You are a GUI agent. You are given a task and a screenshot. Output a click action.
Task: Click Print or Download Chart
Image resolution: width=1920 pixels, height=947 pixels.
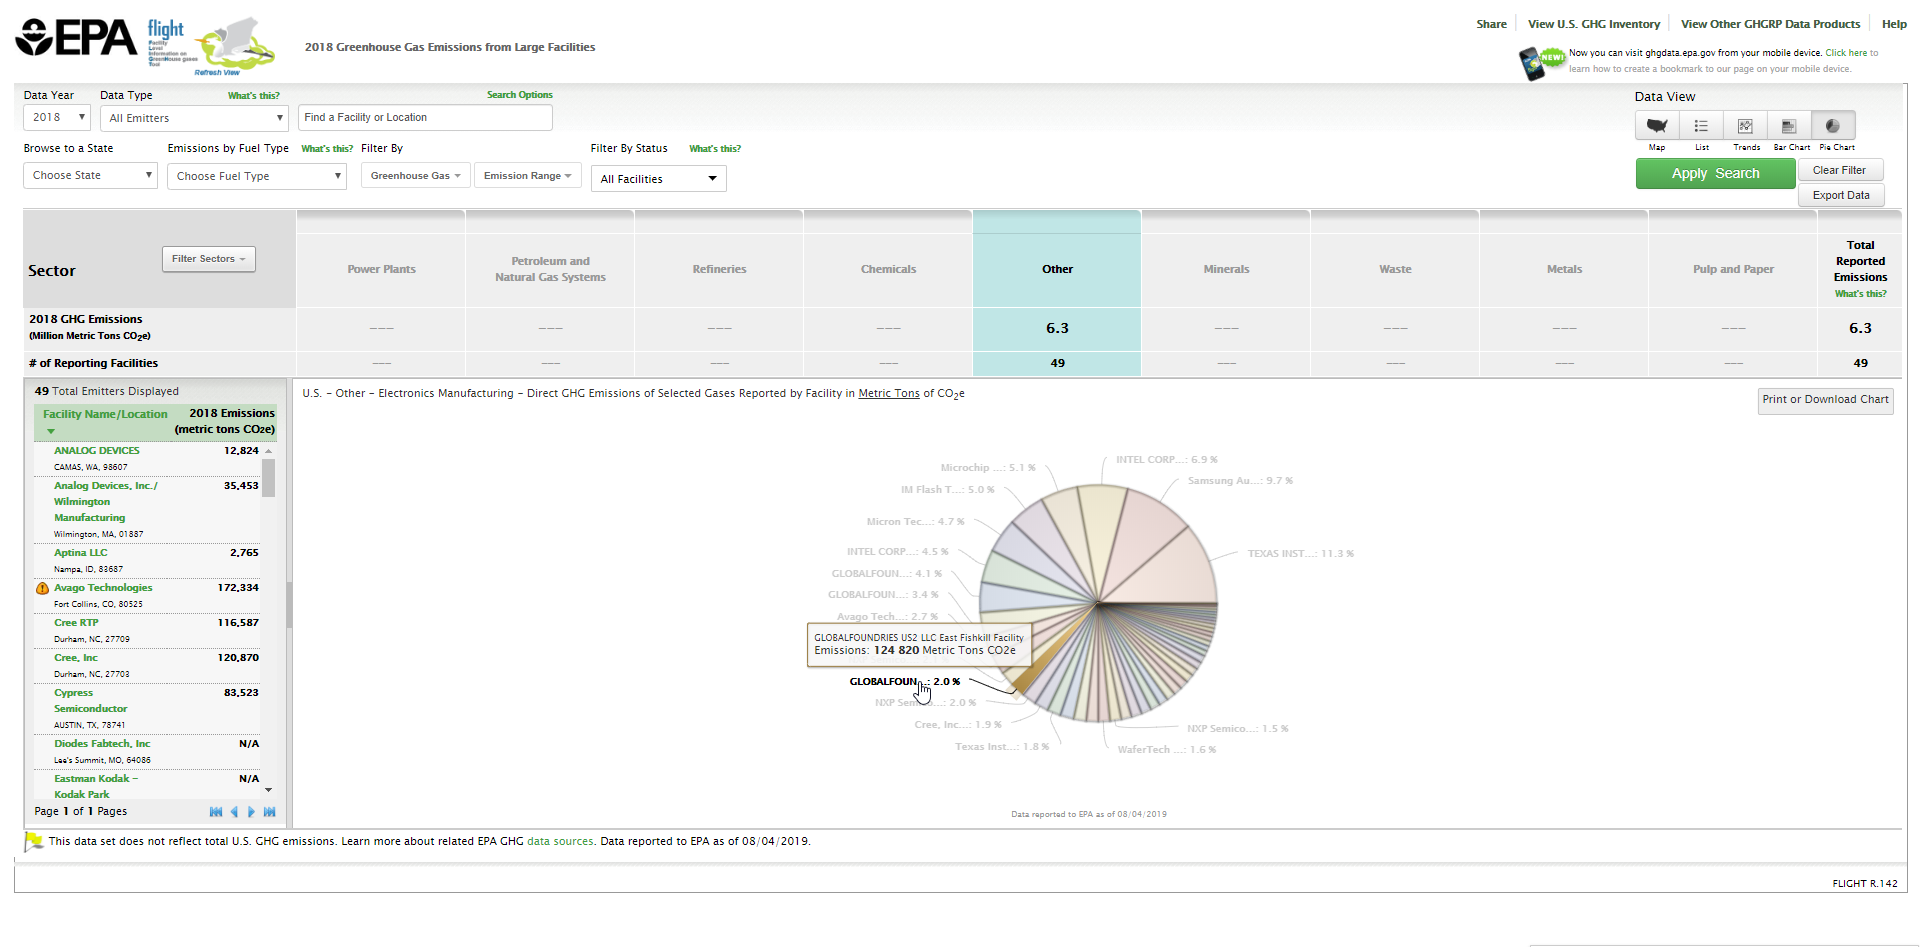click(1825, 400)
